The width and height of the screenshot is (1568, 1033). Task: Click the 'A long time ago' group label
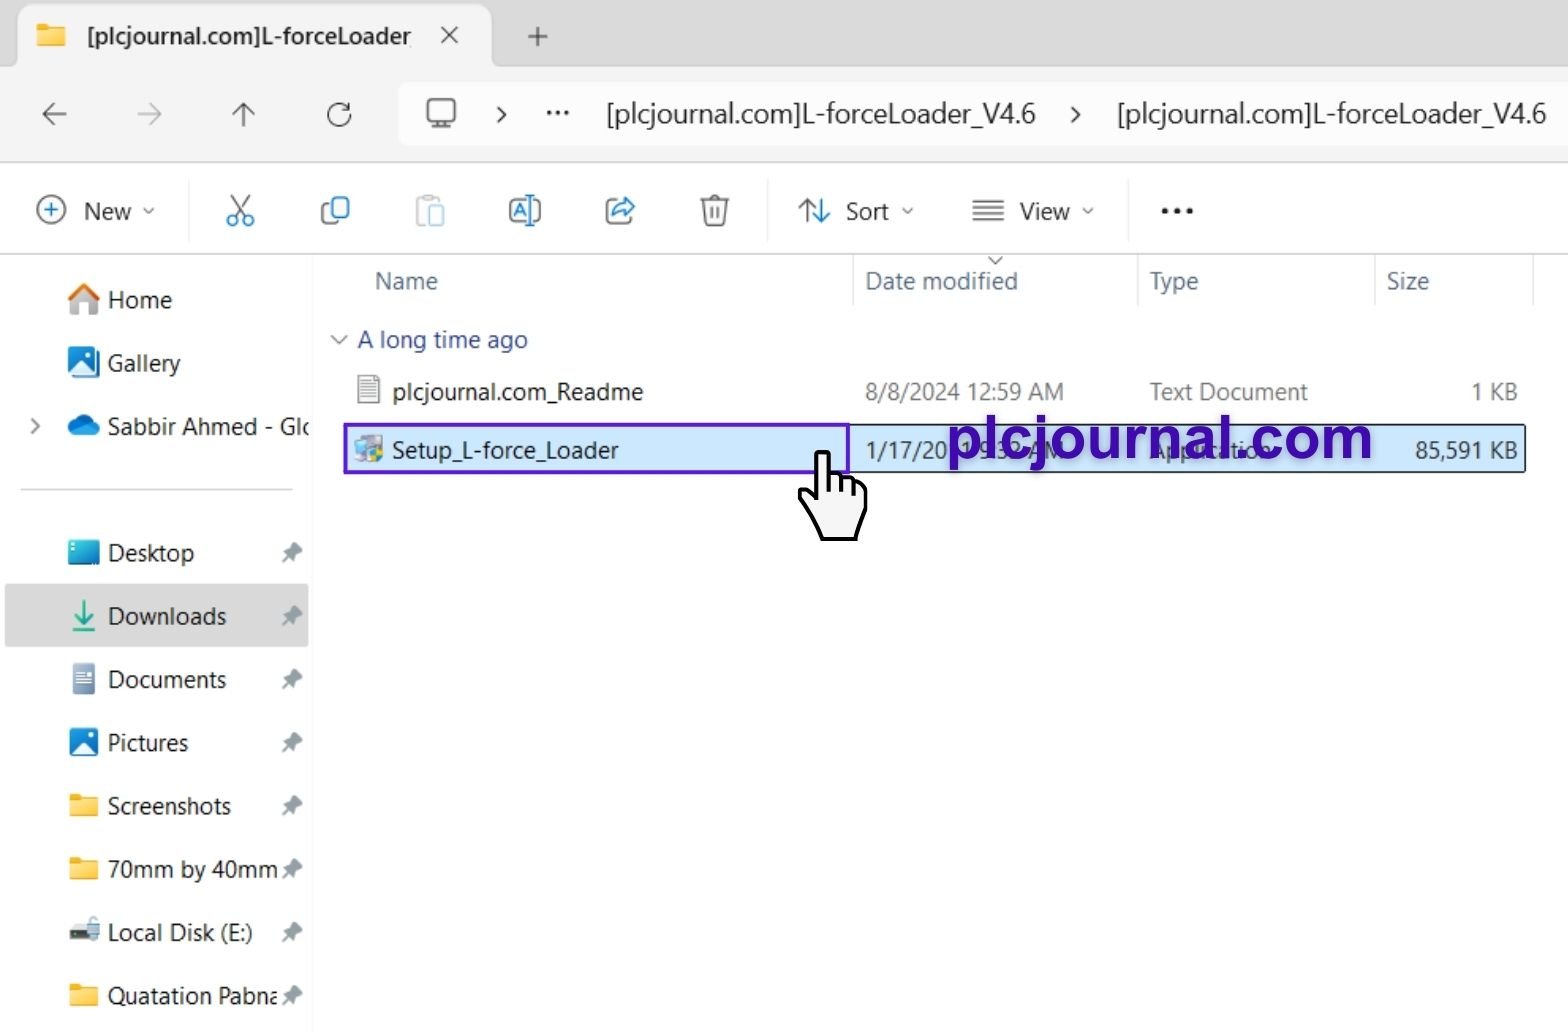coord(442,340)
